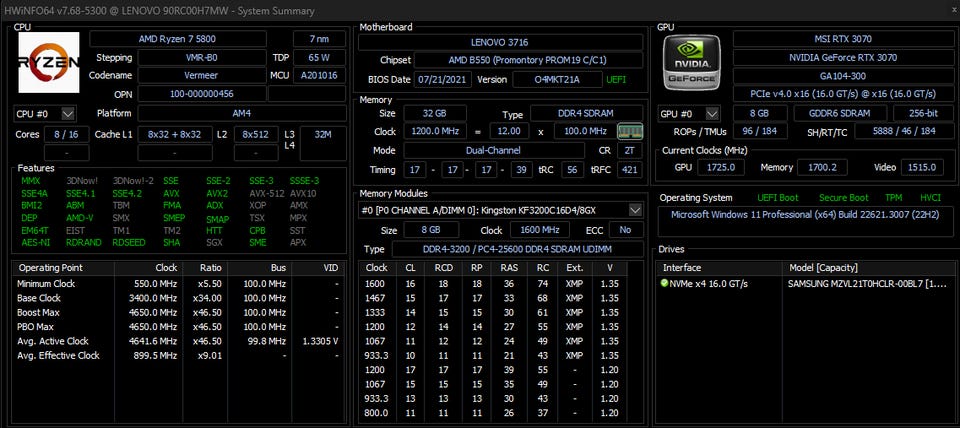Select the Avg. Effective Clock row

(x=178, y=356)
